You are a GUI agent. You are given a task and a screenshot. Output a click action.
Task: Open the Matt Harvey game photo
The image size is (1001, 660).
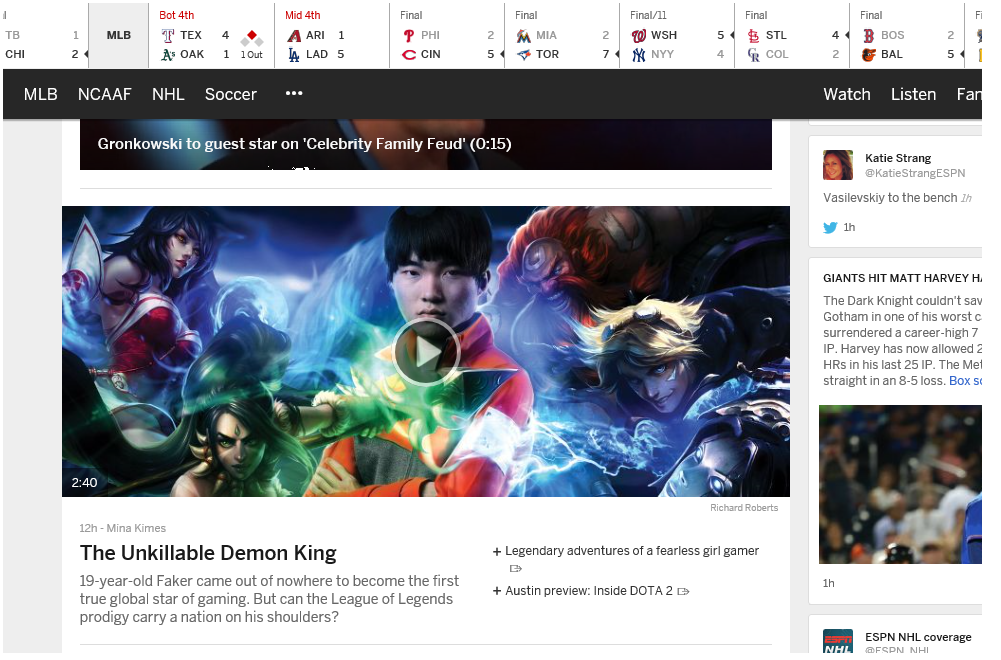click(900, 484)
